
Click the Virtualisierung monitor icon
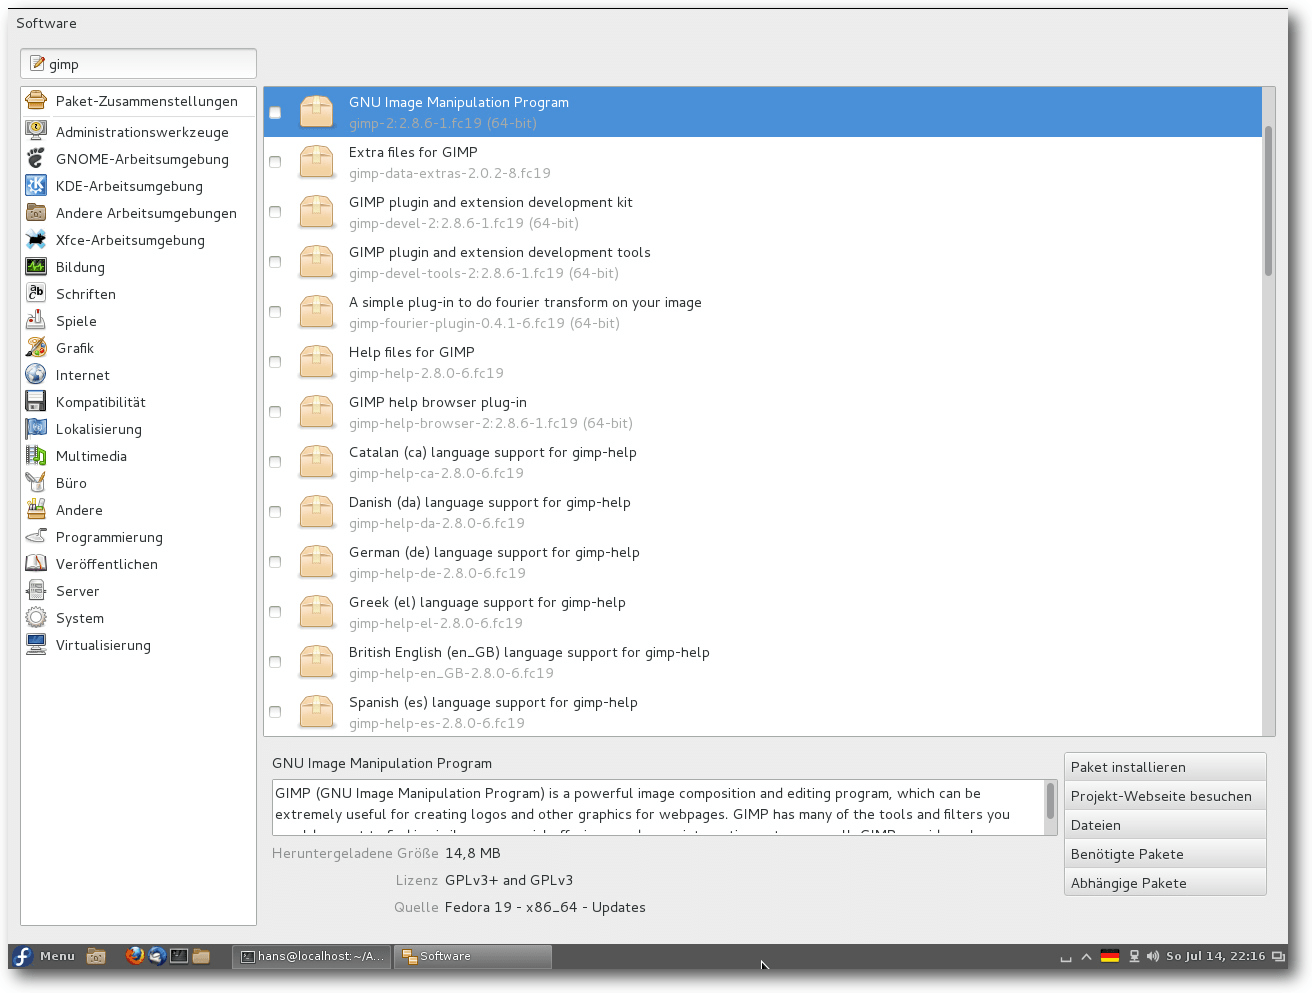click(36, 644)
